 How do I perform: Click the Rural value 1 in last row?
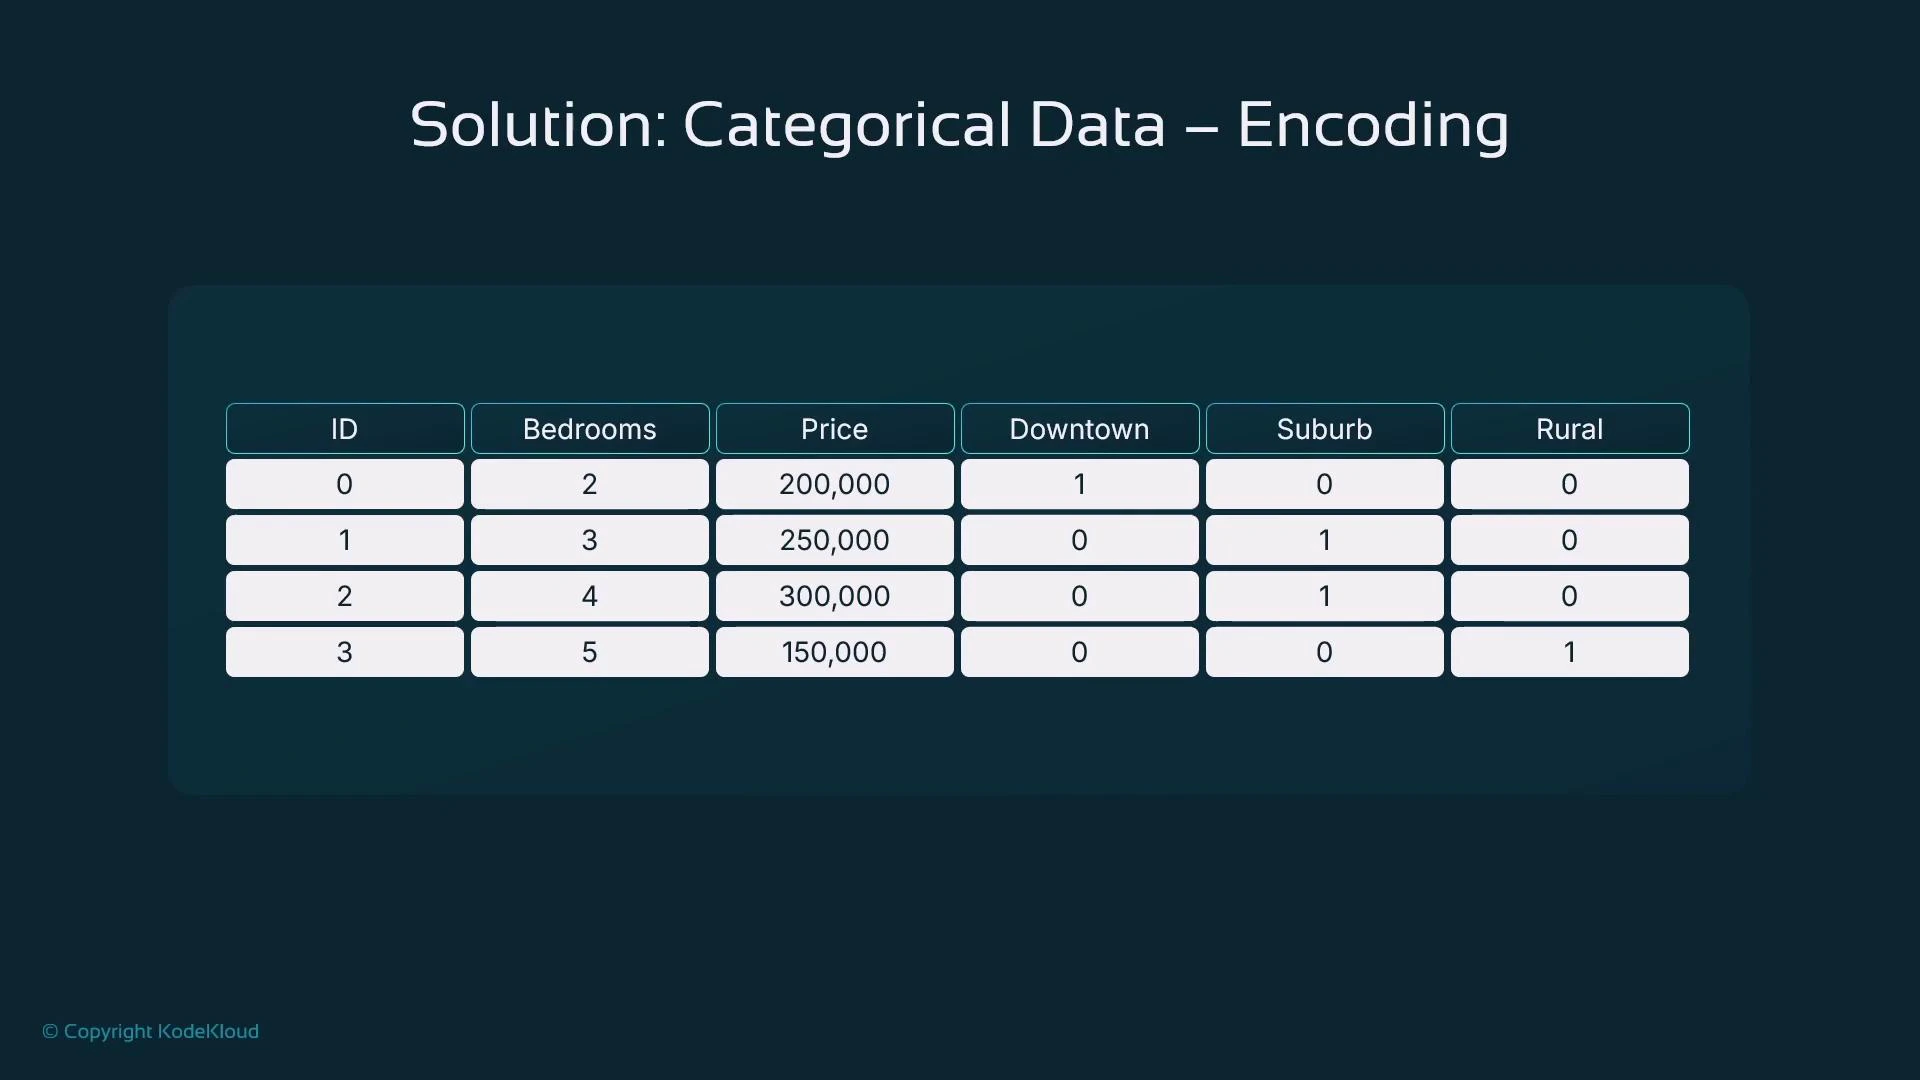pyautogui.click(x=1568, y=652)
